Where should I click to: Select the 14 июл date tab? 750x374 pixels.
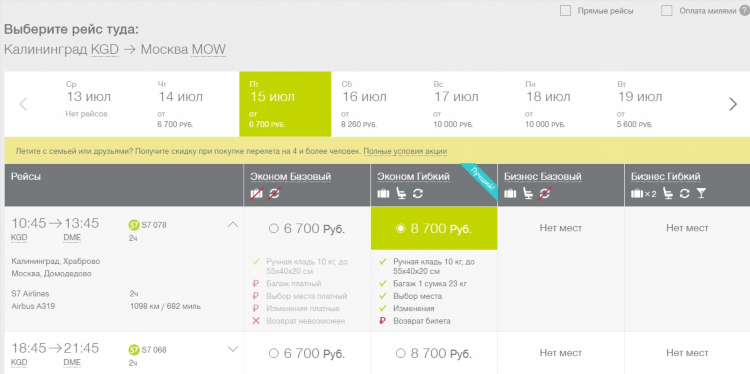[x=193, y=104]
